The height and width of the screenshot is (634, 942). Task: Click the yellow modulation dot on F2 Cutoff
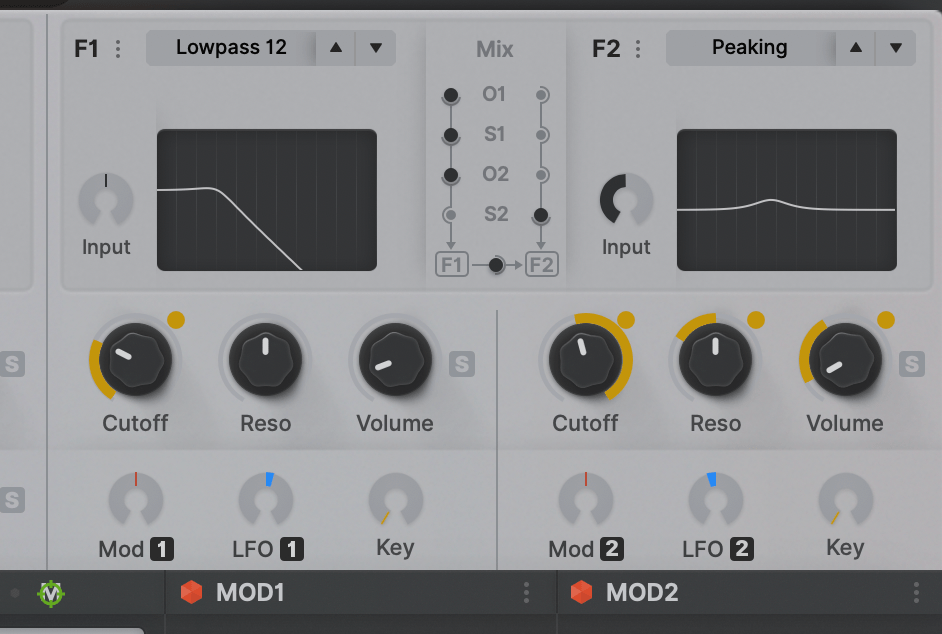pyautogui.click(x=625, y=320)
